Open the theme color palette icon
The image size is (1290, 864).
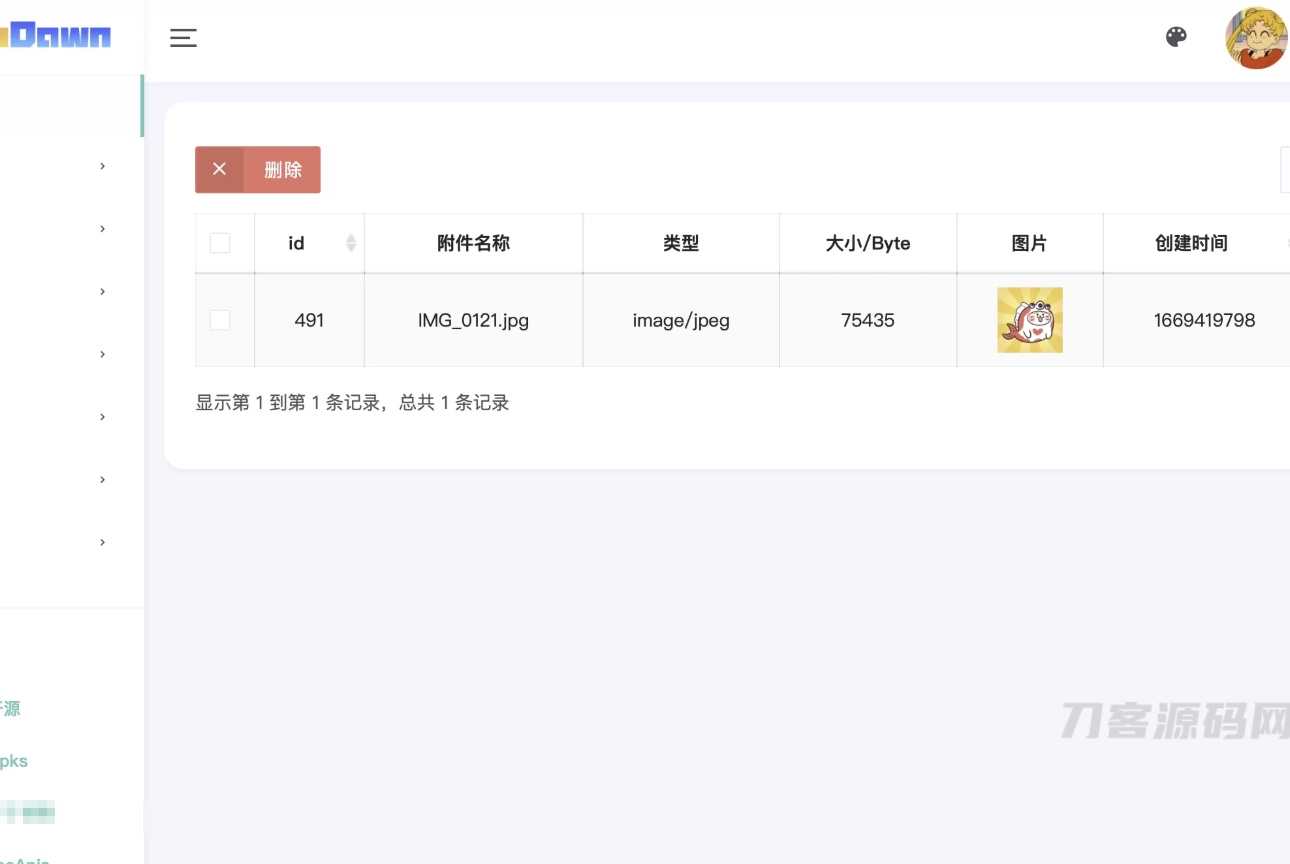pyautogui.click(x=1176, y=37)
